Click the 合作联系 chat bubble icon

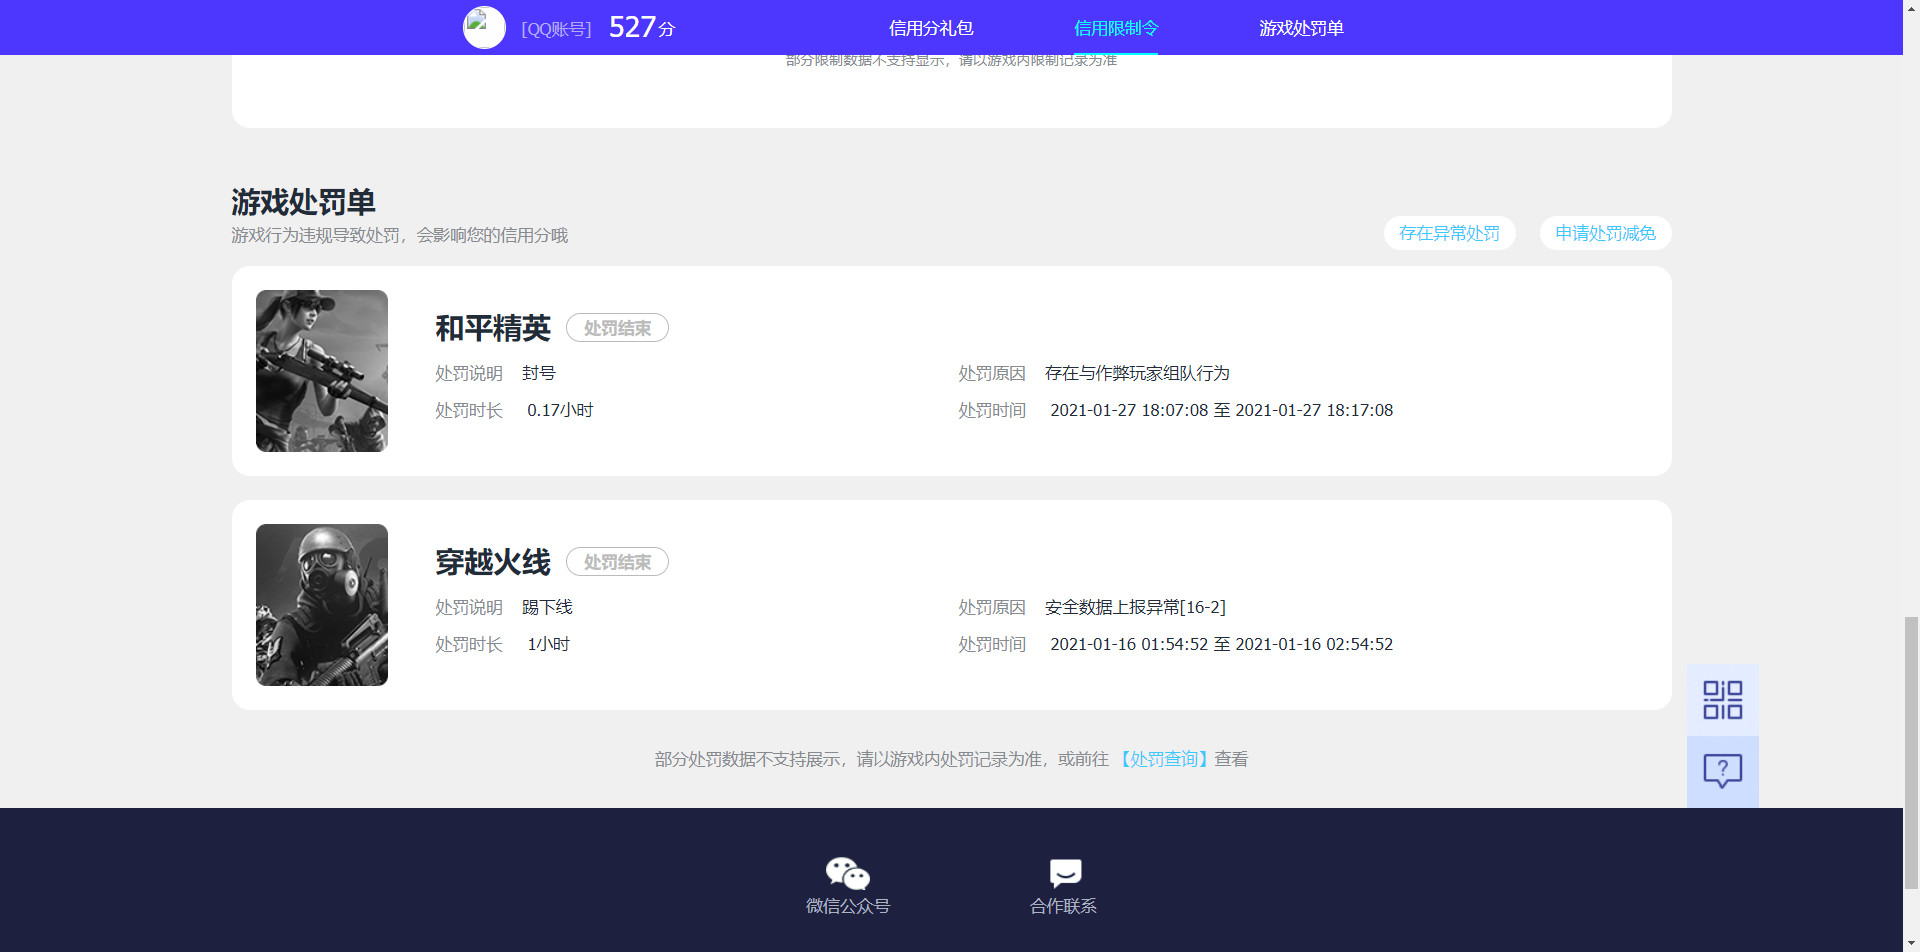tap(1065, 873)
